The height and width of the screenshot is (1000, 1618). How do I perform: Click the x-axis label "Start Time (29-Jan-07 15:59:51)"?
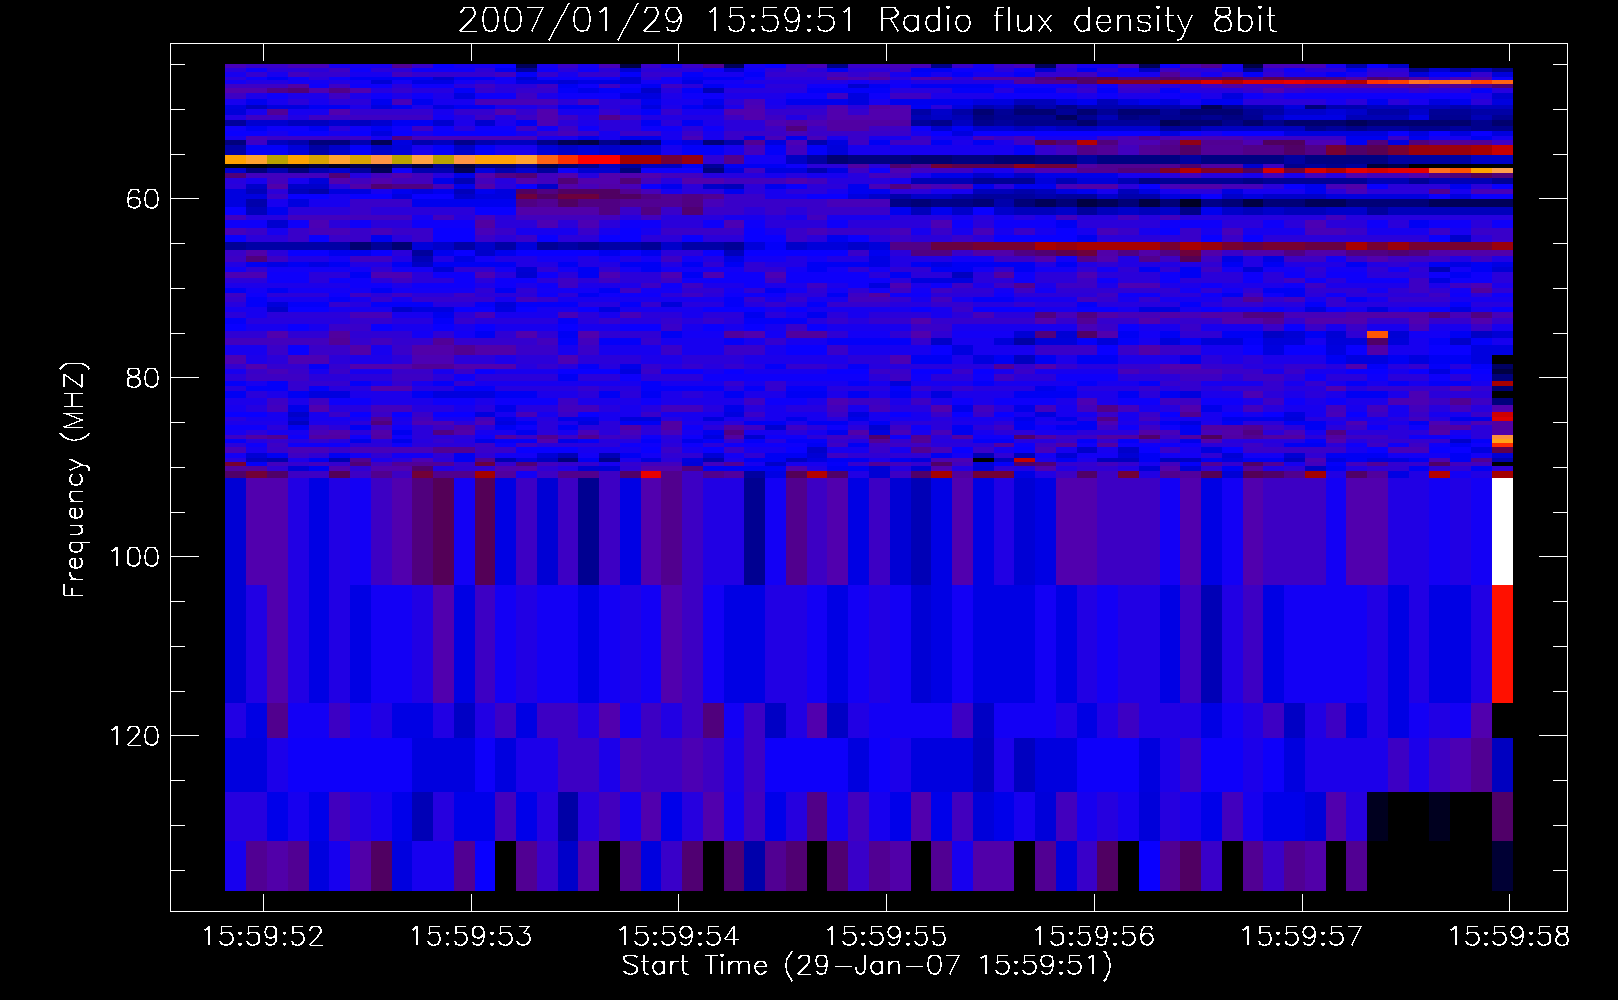tap(867, 966)
